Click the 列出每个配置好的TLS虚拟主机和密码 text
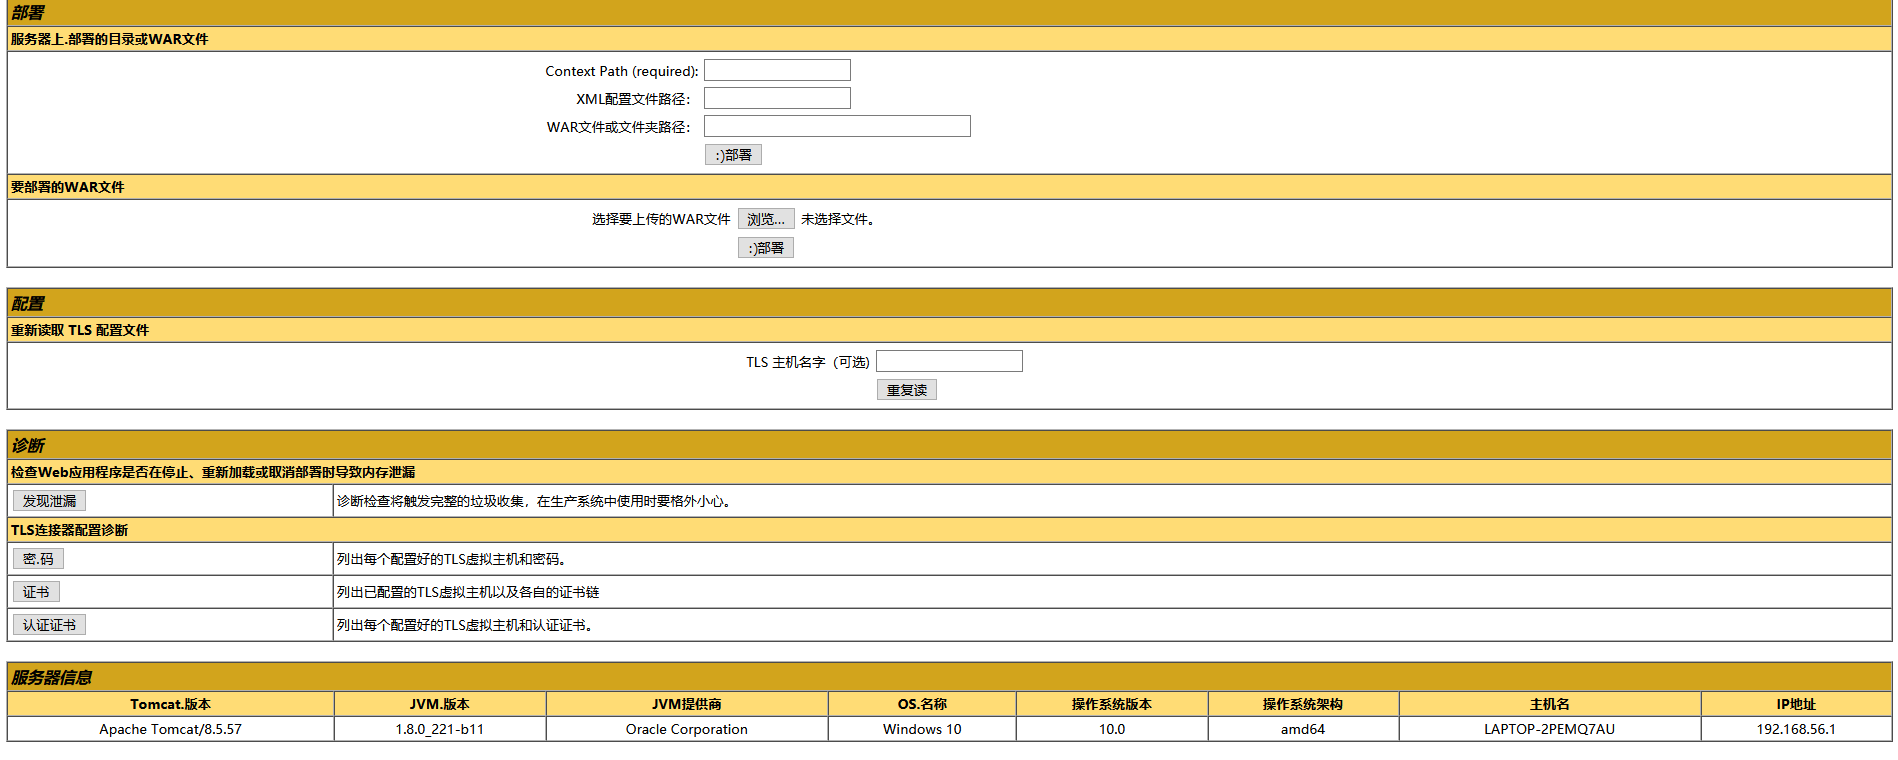This screenshot has height=760, width=1898. click(x=451, y=559)
